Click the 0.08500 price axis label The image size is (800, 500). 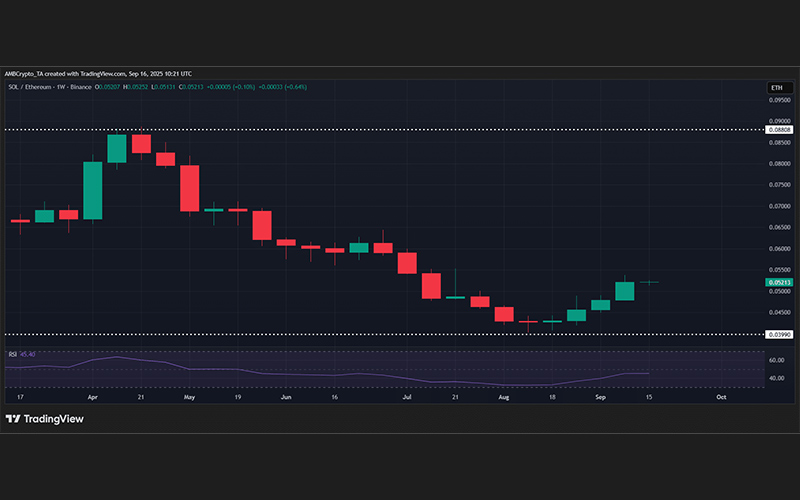[780, 142]
